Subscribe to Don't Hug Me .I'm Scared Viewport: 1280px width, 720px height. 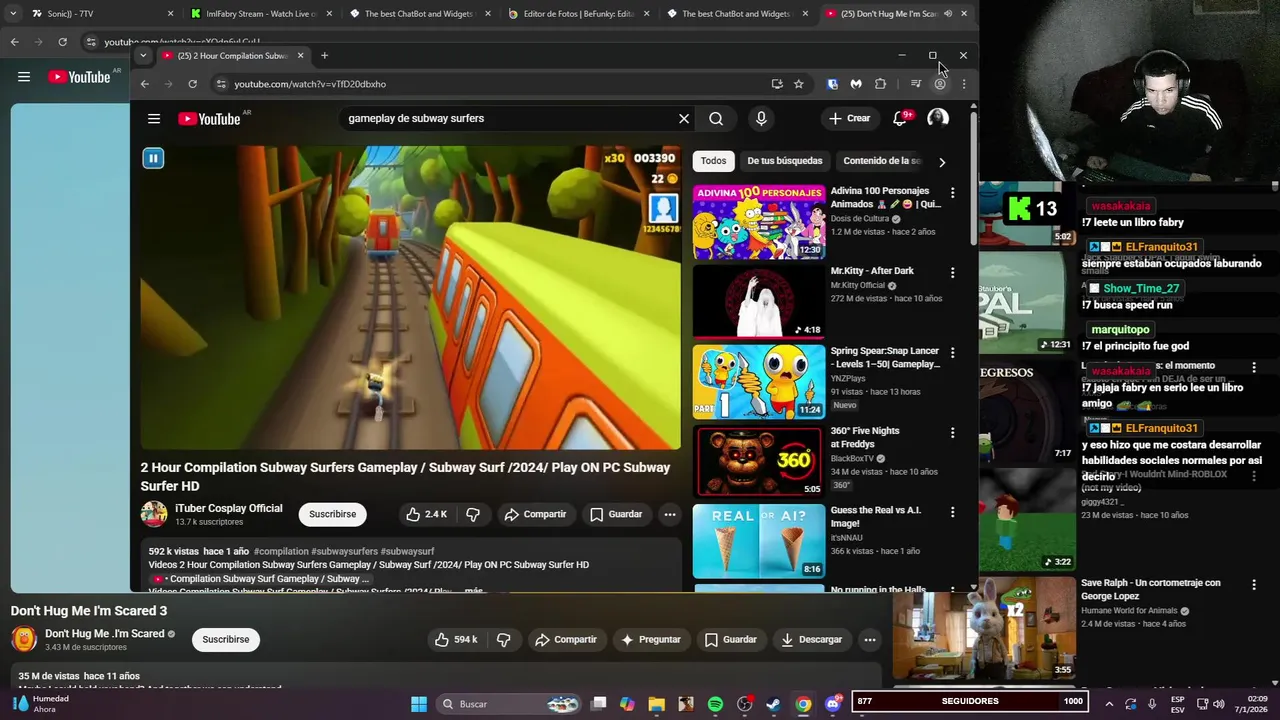click(x=226, y=639)
